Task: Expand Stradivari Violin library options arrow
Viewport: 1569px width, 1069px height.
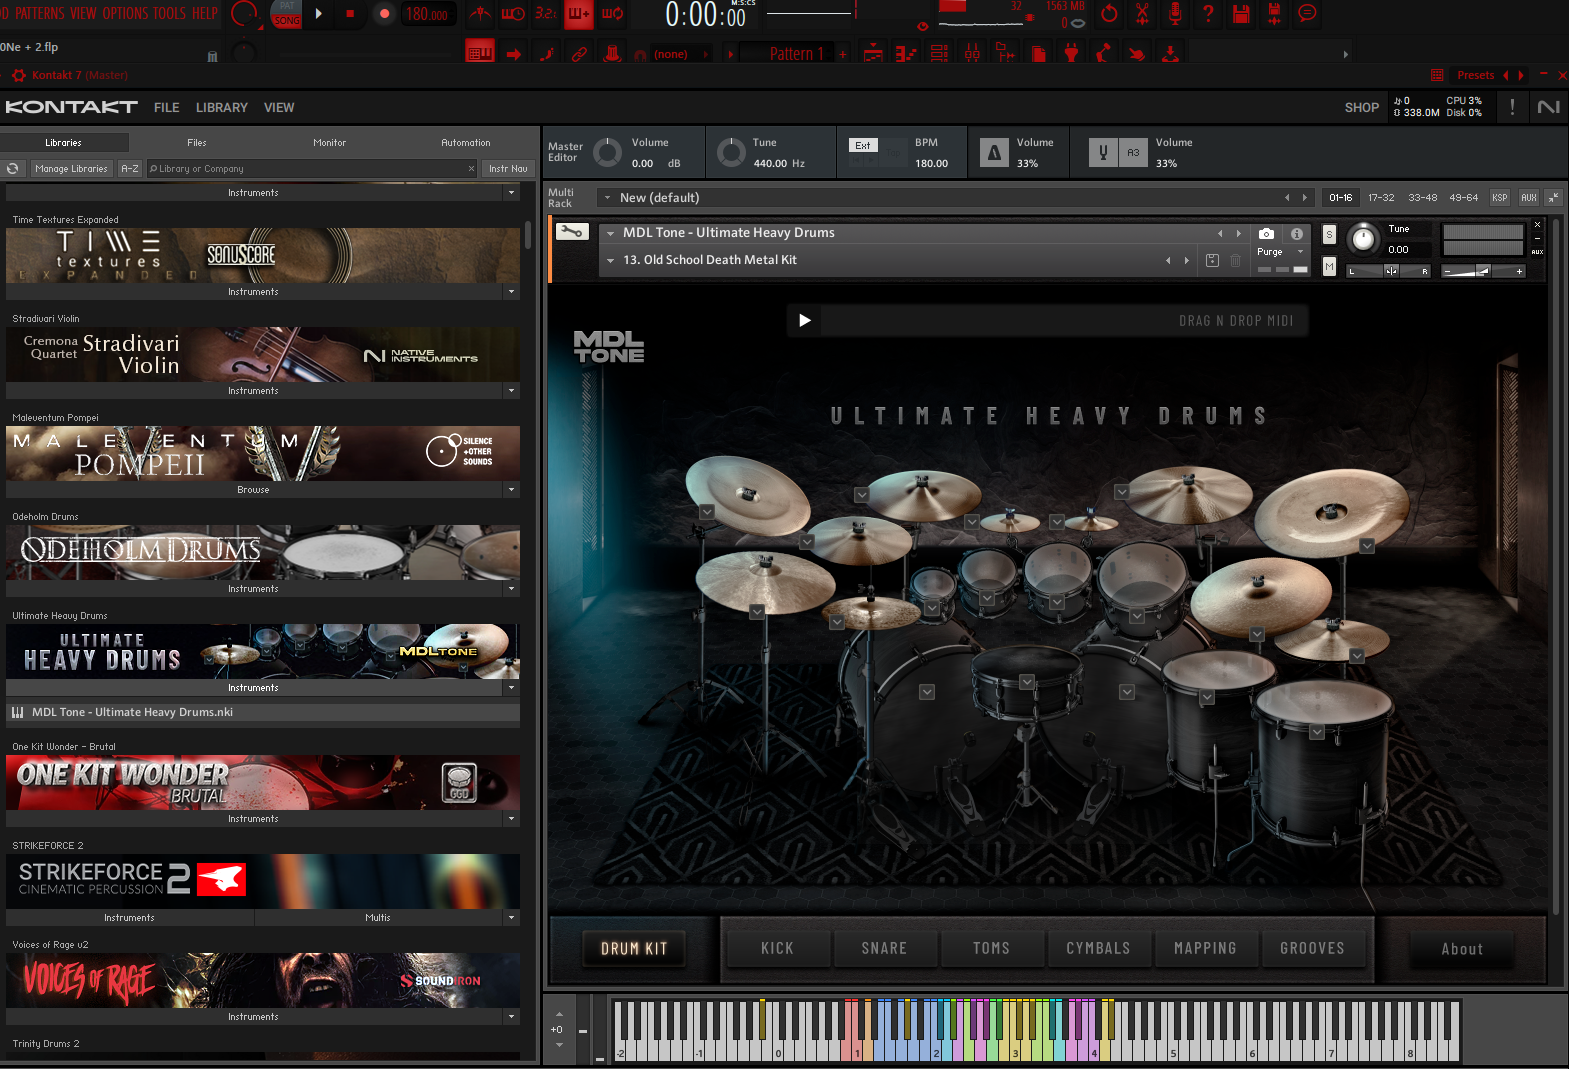Action: [x=511, y=391]
